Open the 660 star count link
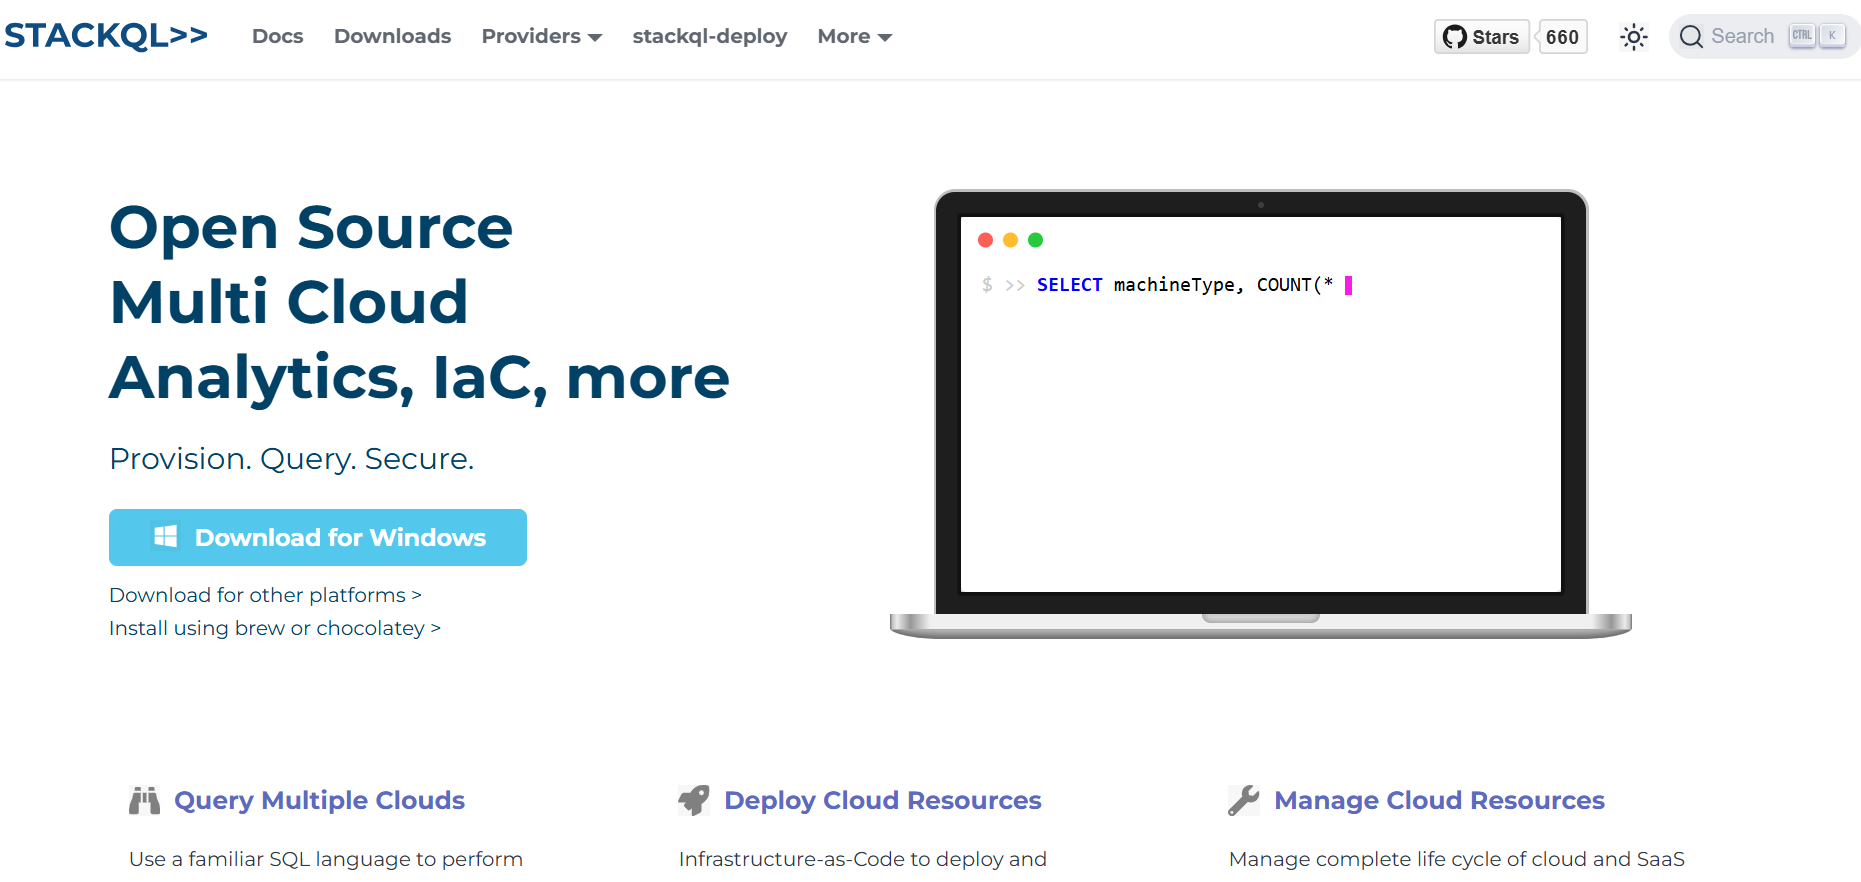This screenshot has height=882, width=1861. (x=1562, y=37)
